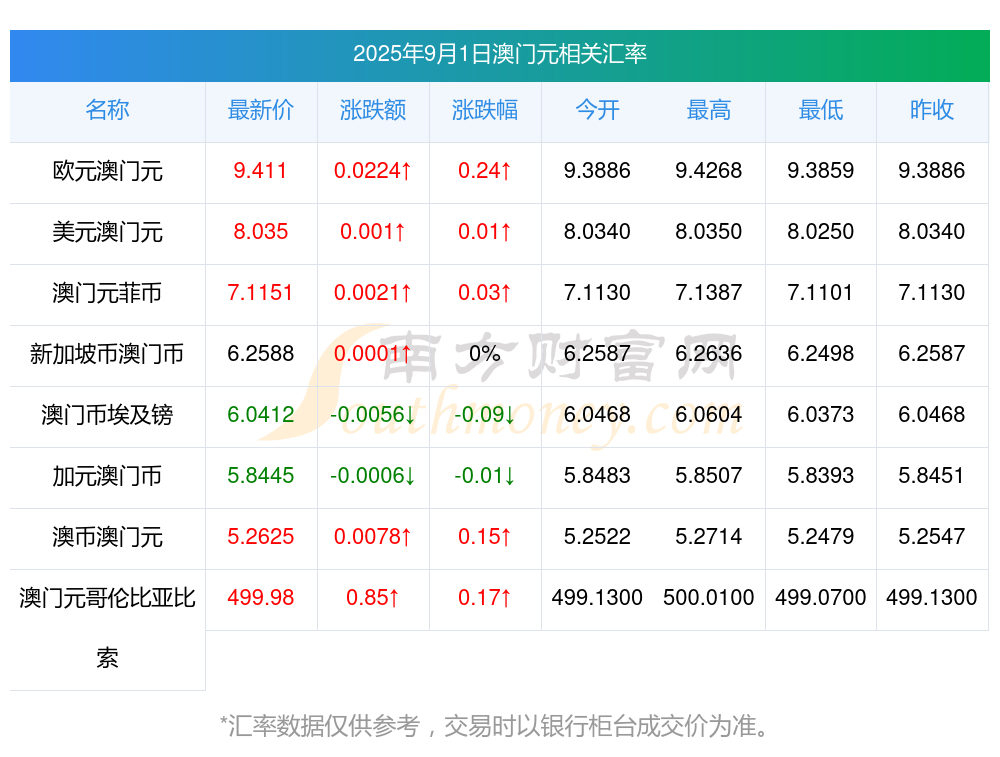Click previous close 5.2547
The image size is (1000, 757).
coord(932,536)
